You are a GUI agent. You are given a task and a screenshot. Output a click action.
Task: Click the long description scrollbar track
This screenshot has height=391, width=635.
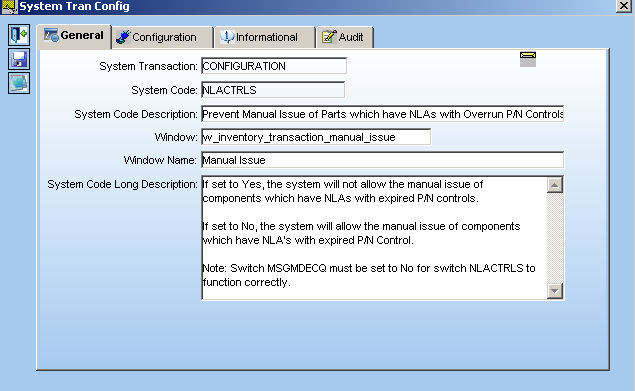click(555, 238)
